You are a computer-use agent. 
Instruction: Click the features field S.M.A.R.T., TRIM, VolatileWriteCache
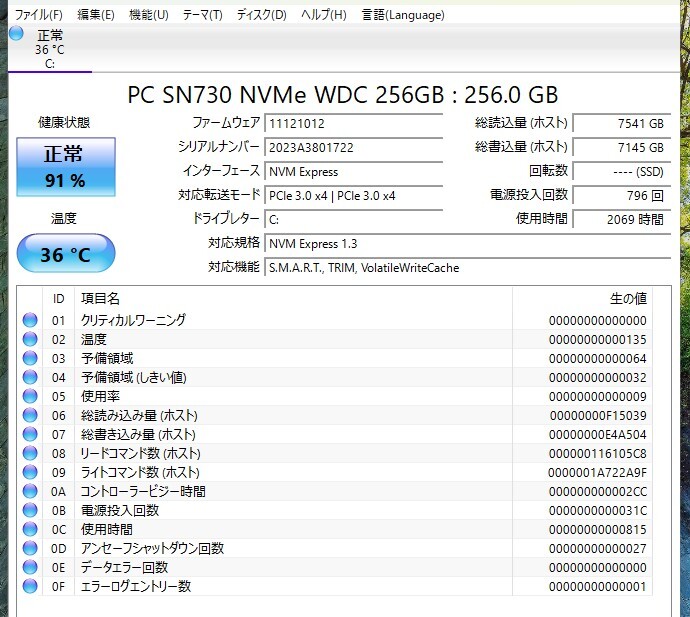pos(467,268)
